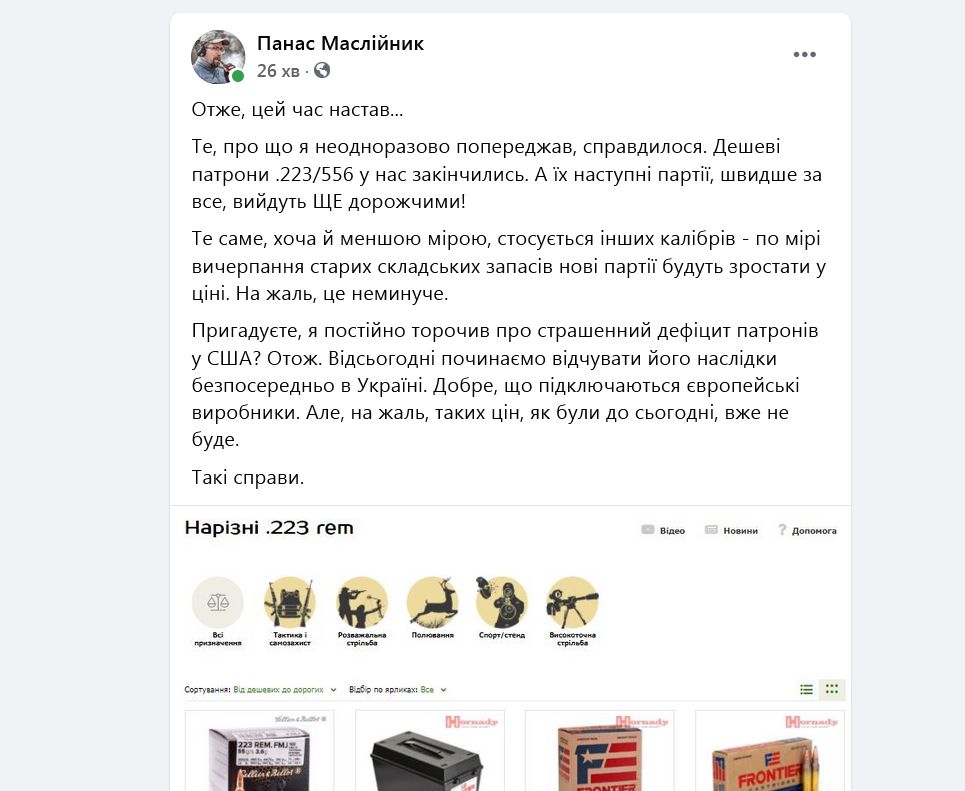This screenshot has width=965, height=791.
Task: Select the 'Високоточна стрільба' rifle icon
Action: pyautogui.click(x=572, y=603)
